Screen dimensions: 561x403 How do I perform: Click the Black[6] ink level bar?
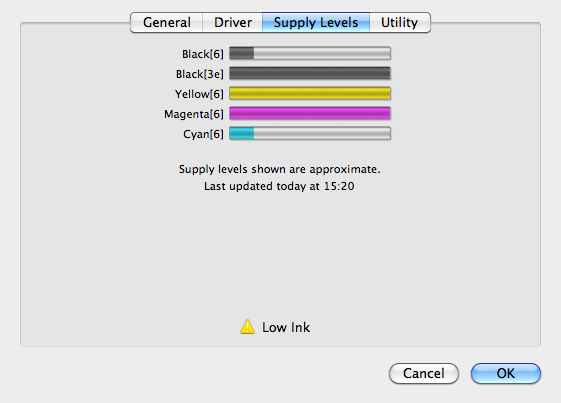coord(310,53)
